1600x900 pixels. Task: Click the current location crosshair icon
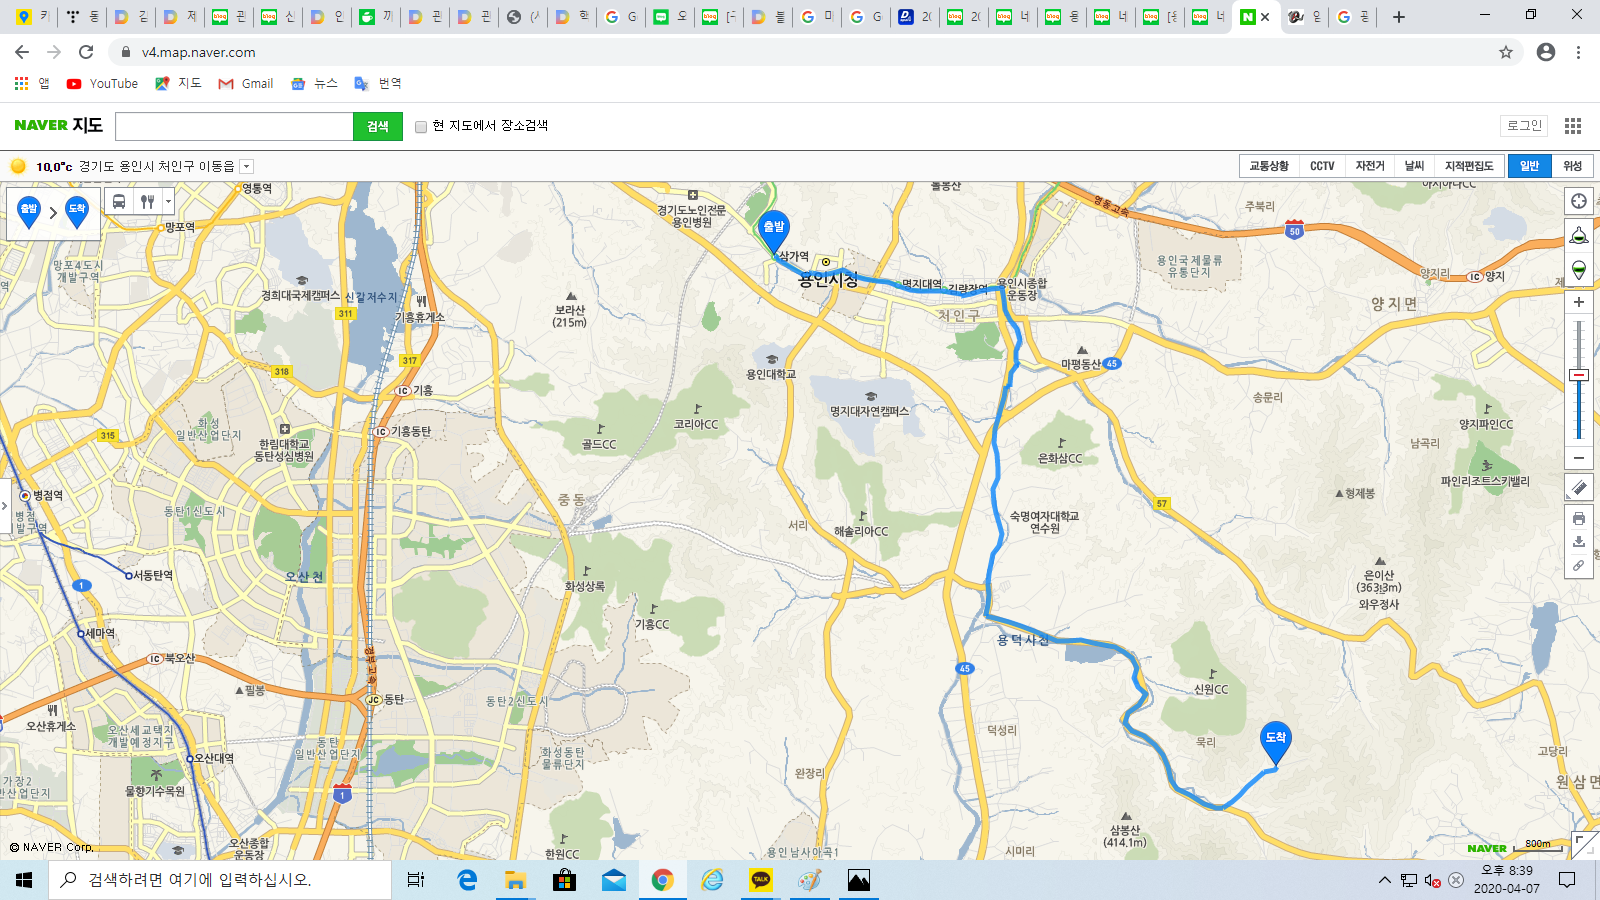1579,201
